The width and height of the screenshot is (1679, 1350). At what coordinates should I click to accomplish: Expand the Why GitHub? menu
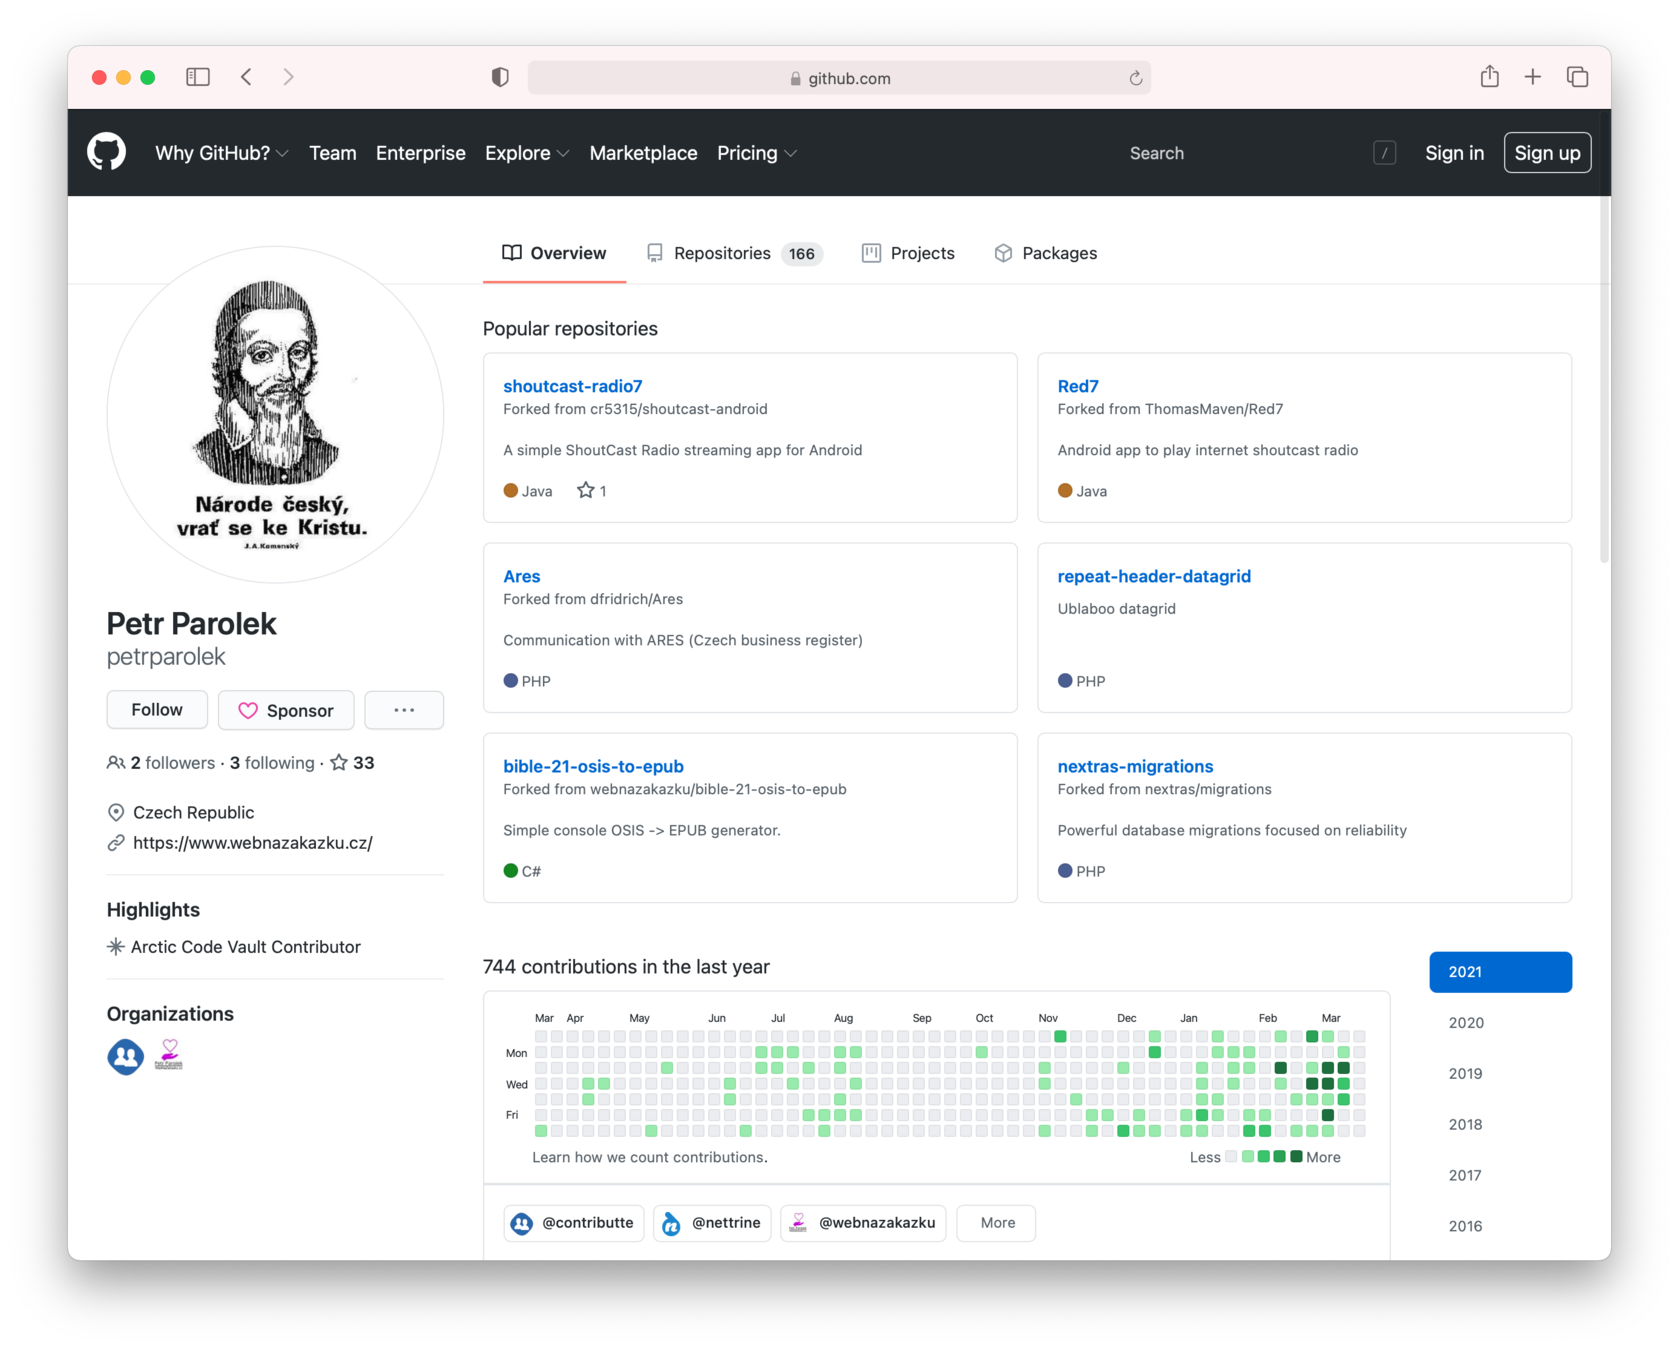point(221,153)
